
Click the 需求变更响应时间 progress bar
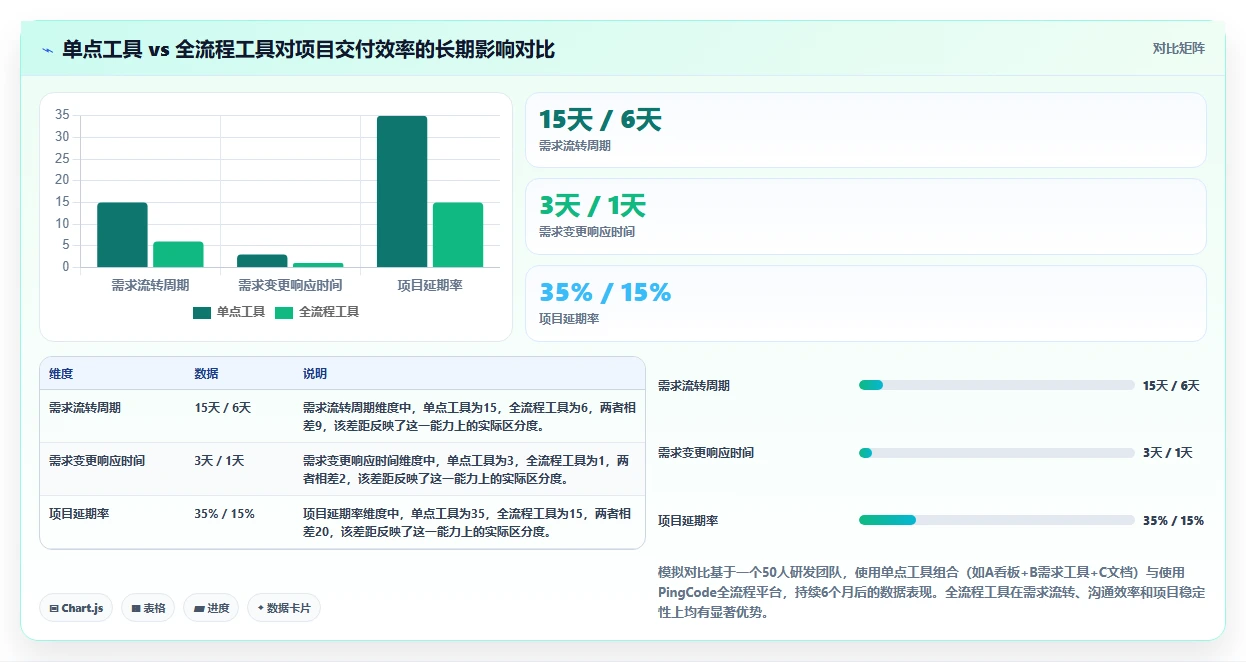[x=997, y=453]
